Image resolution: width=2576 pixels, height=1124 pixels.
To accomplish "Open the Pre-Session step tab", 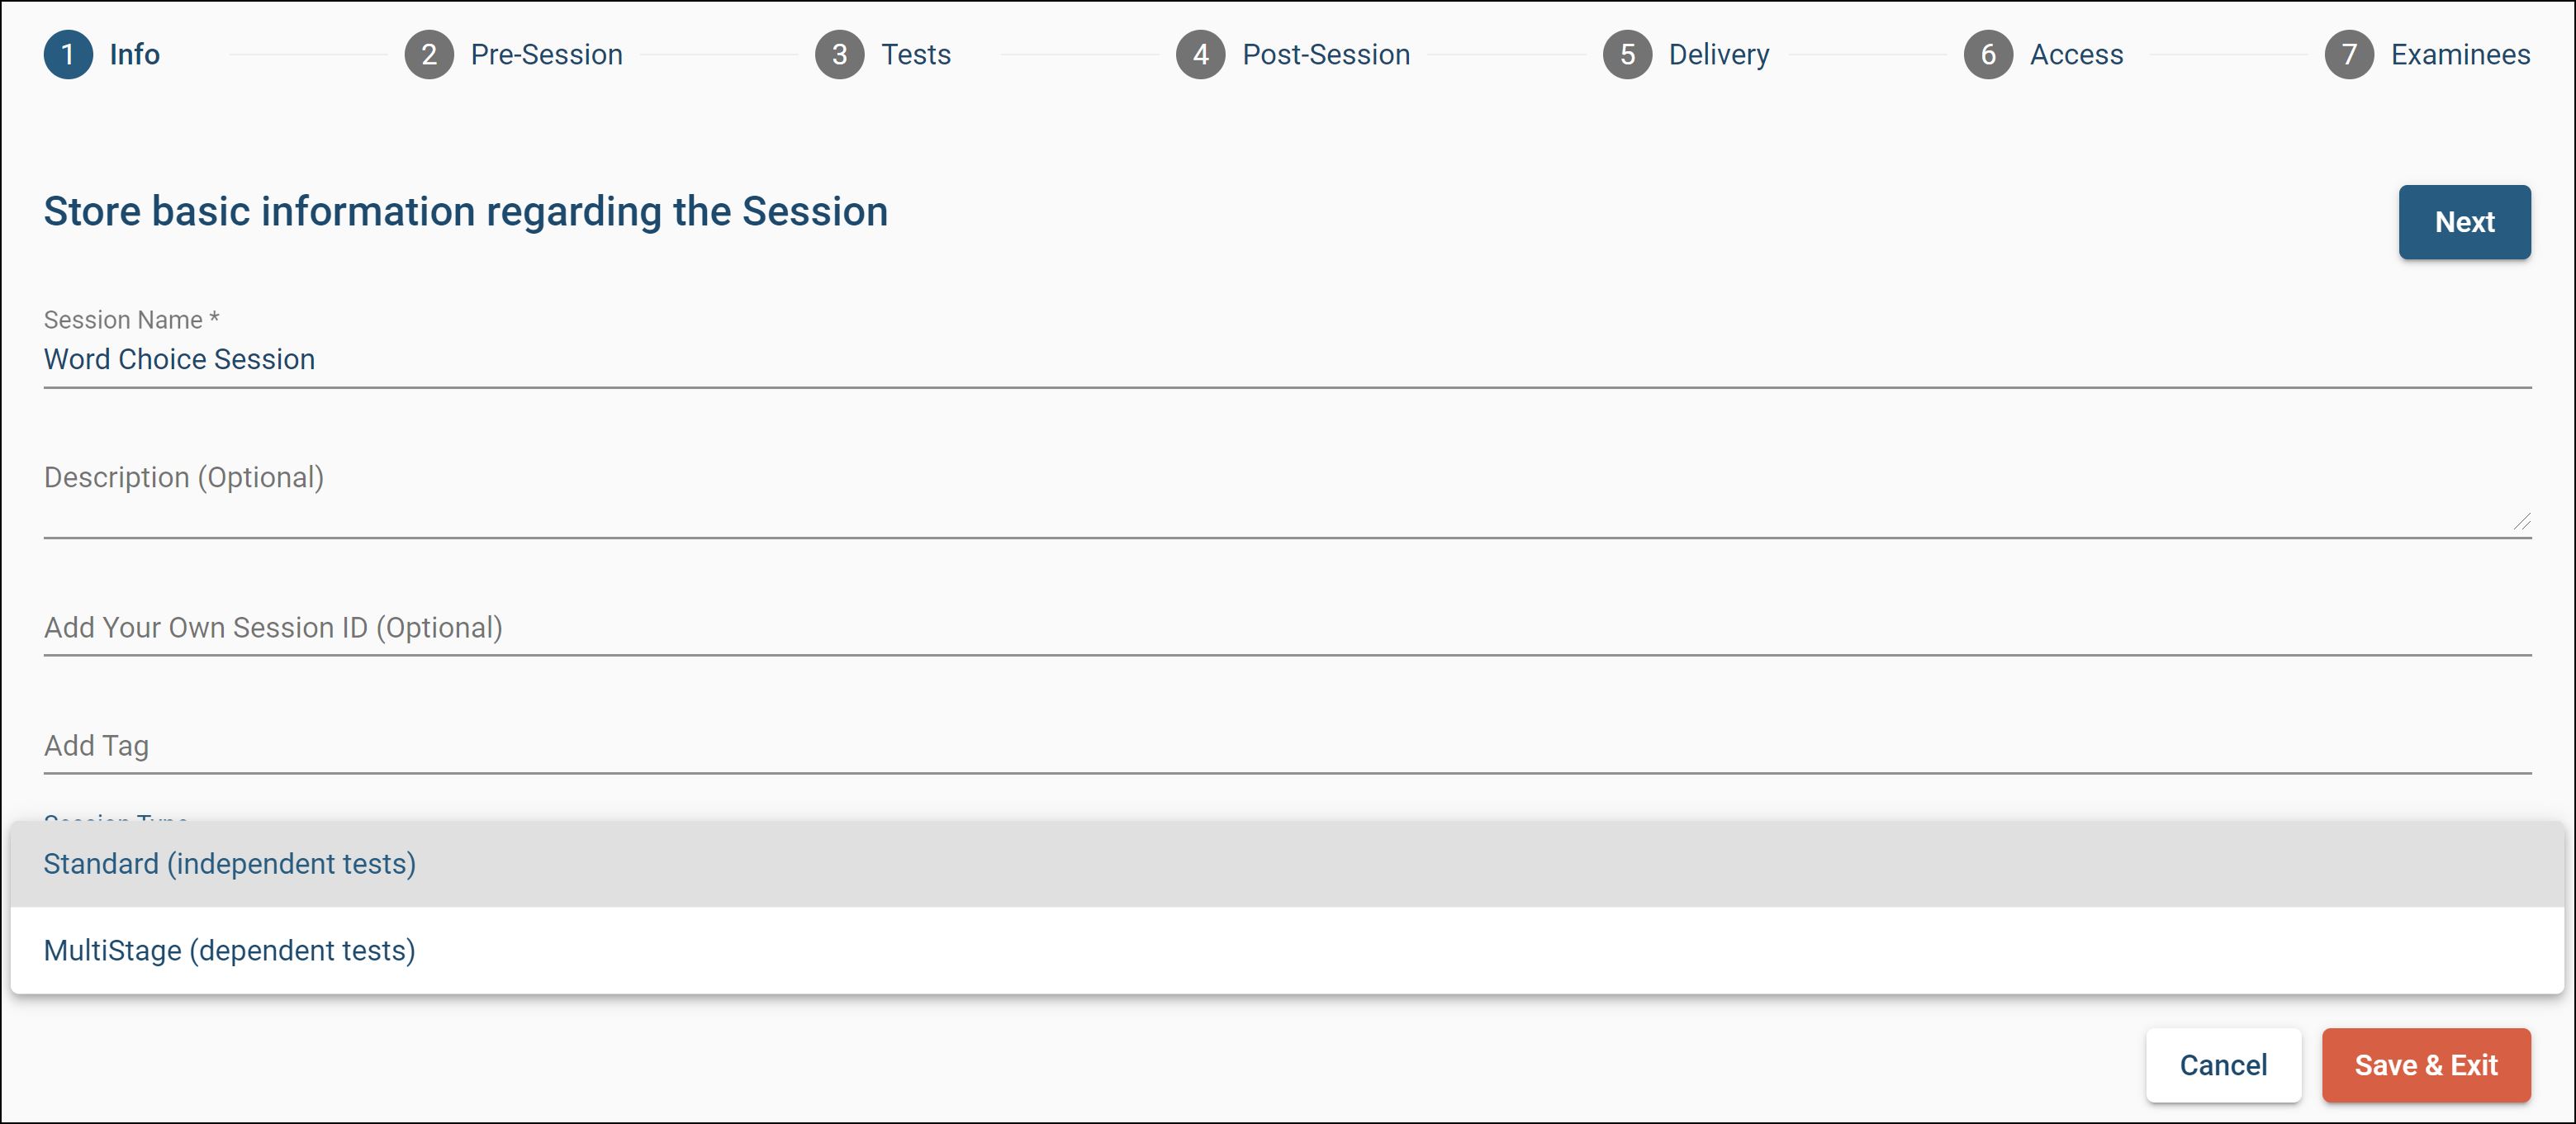I will 546,54.
